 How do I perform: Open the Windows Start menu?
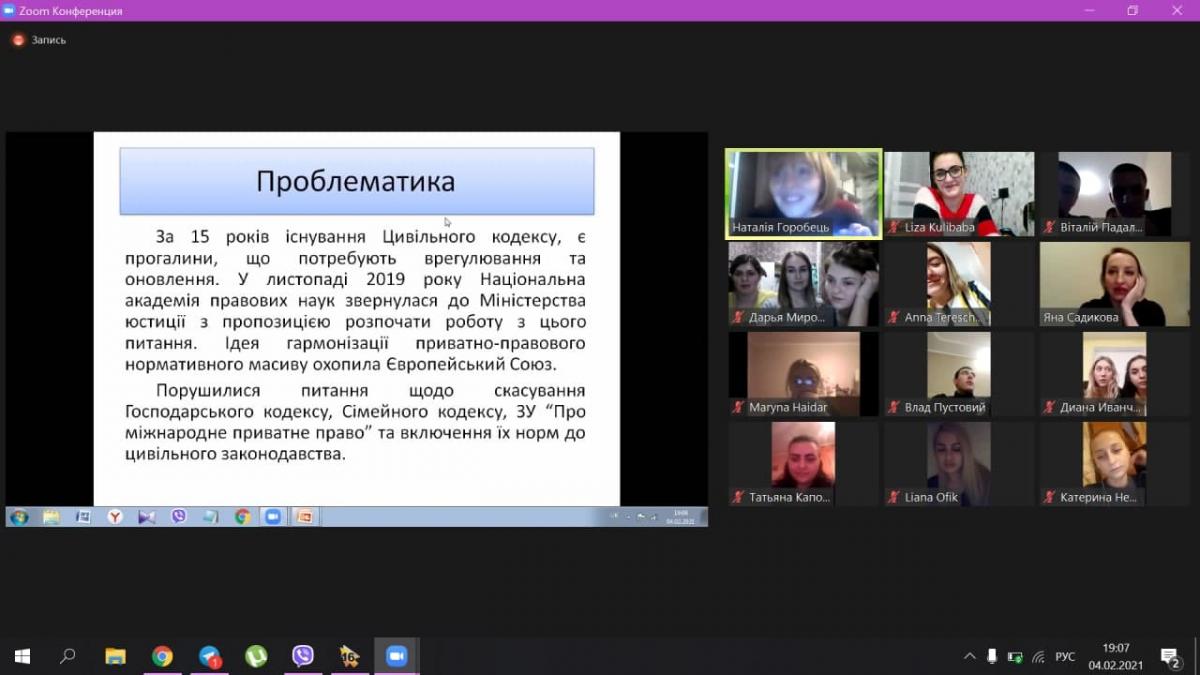[22, 656]
